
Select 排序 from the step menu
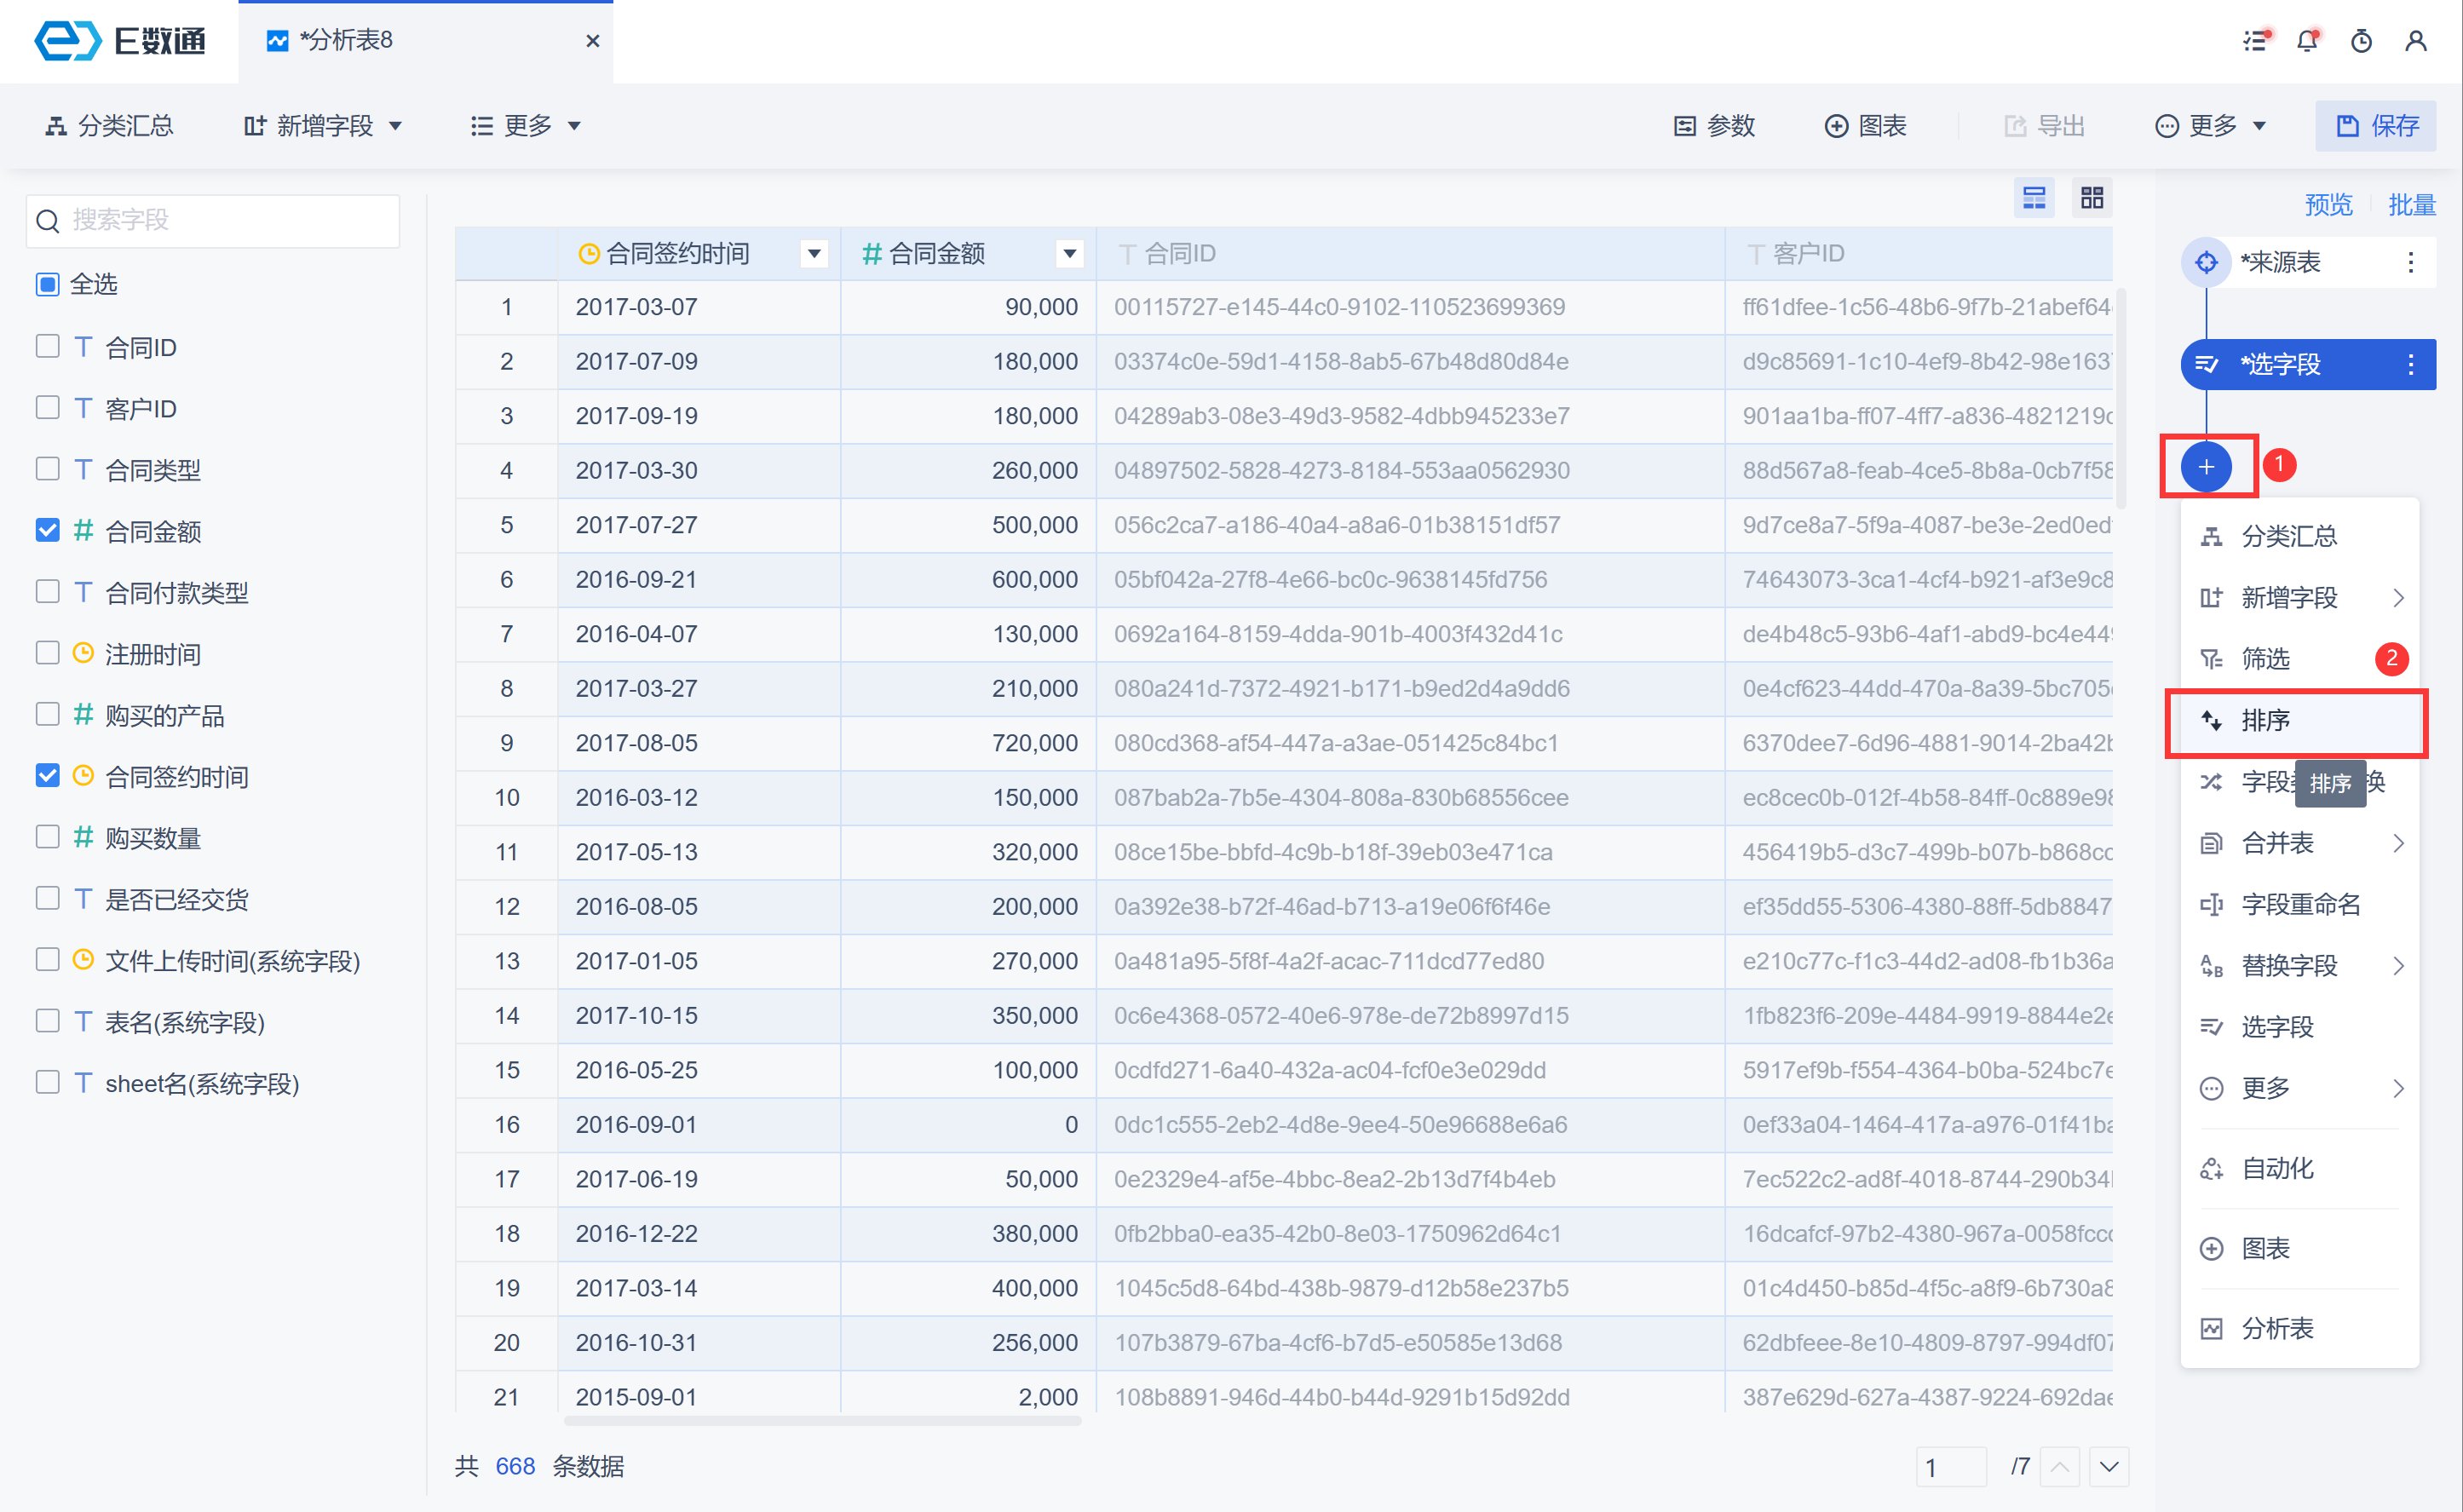[x=2265, y=720]
